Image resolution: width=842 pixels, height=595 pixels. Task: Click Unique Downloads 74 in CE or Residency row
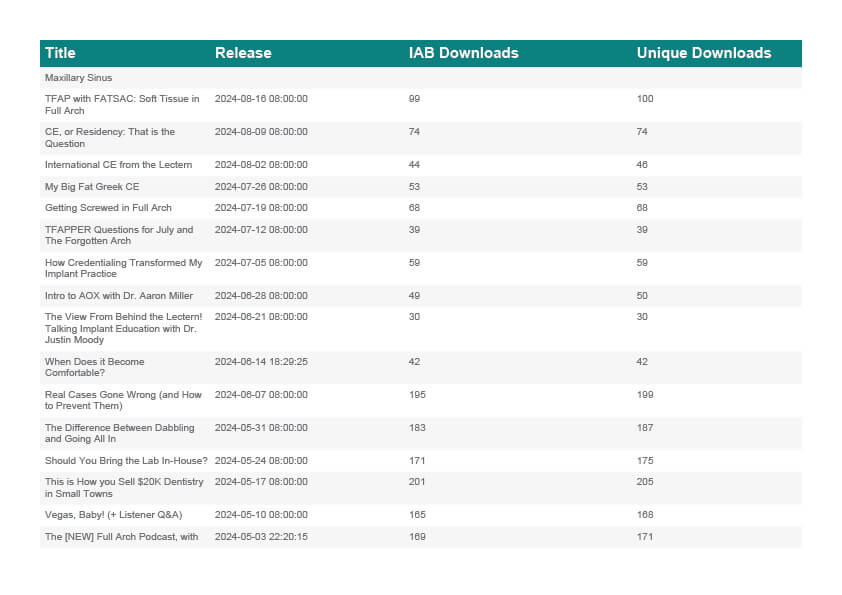pyautogui.click(x=642, y=132)
